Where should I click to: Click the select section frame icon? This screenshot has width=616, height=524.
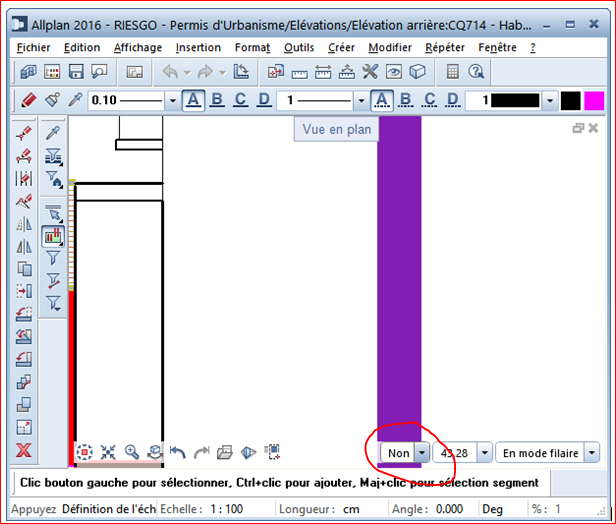[272, 452]
